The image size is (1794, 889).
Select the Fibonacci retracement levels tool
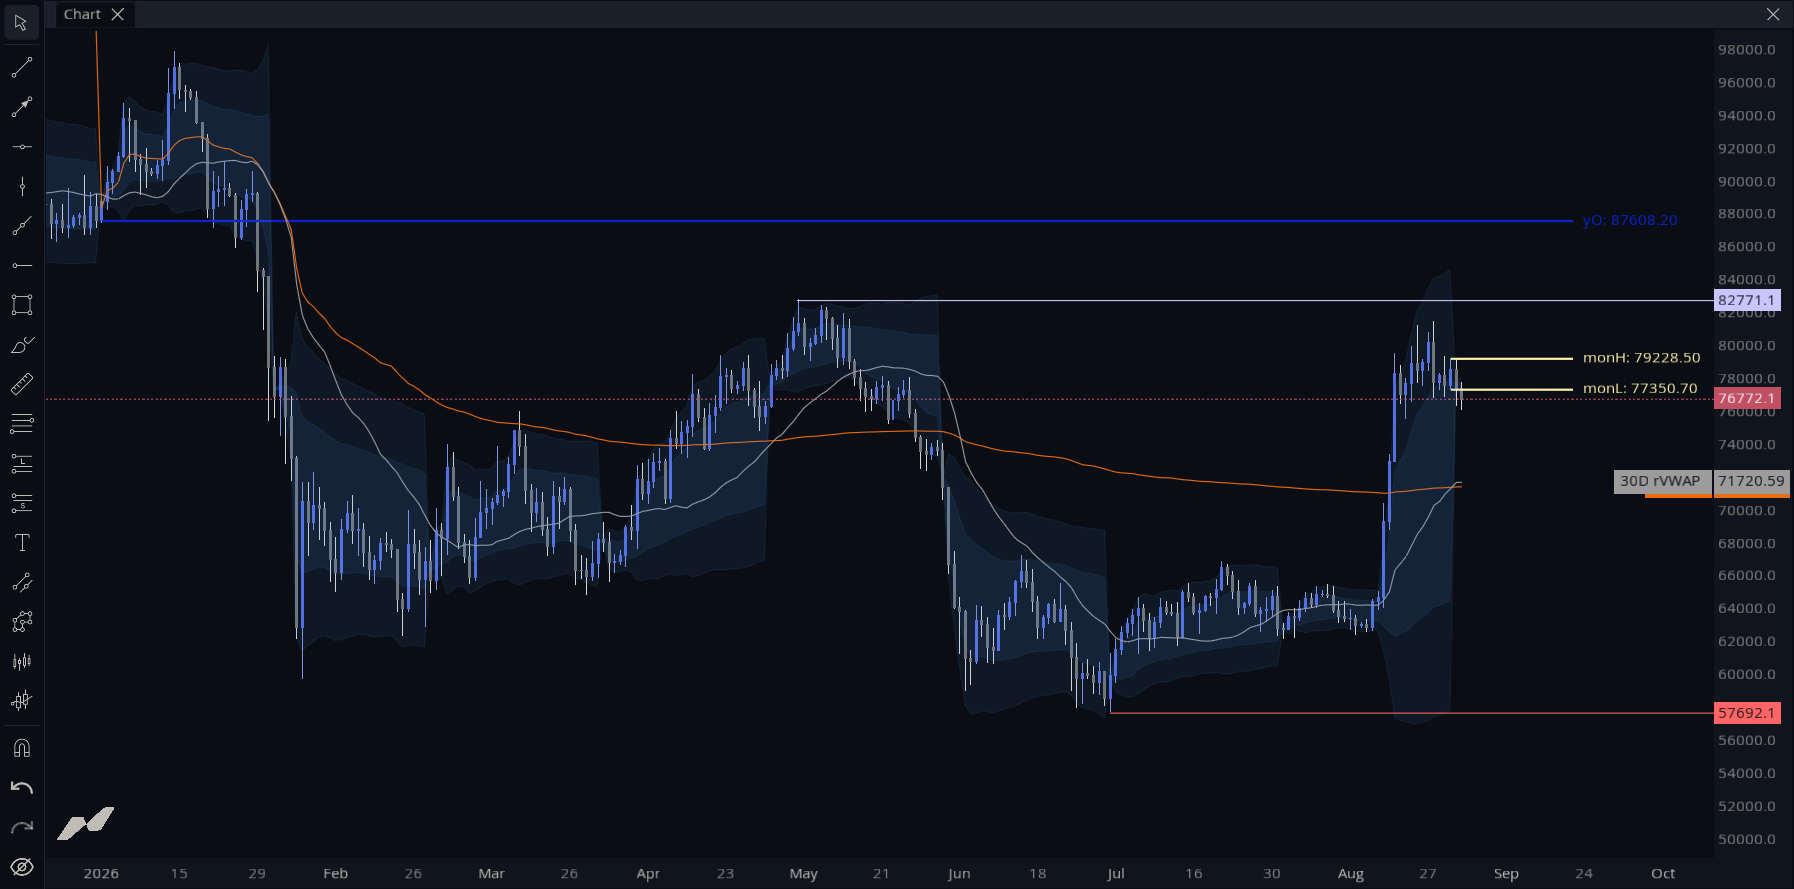[21, 424]
